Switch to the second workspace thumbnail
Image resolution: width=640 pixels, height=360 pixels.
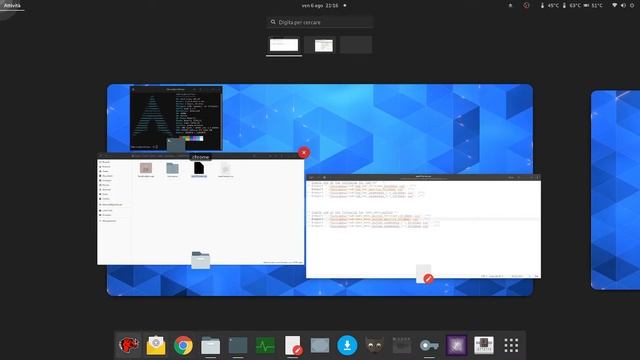(320, 45)
